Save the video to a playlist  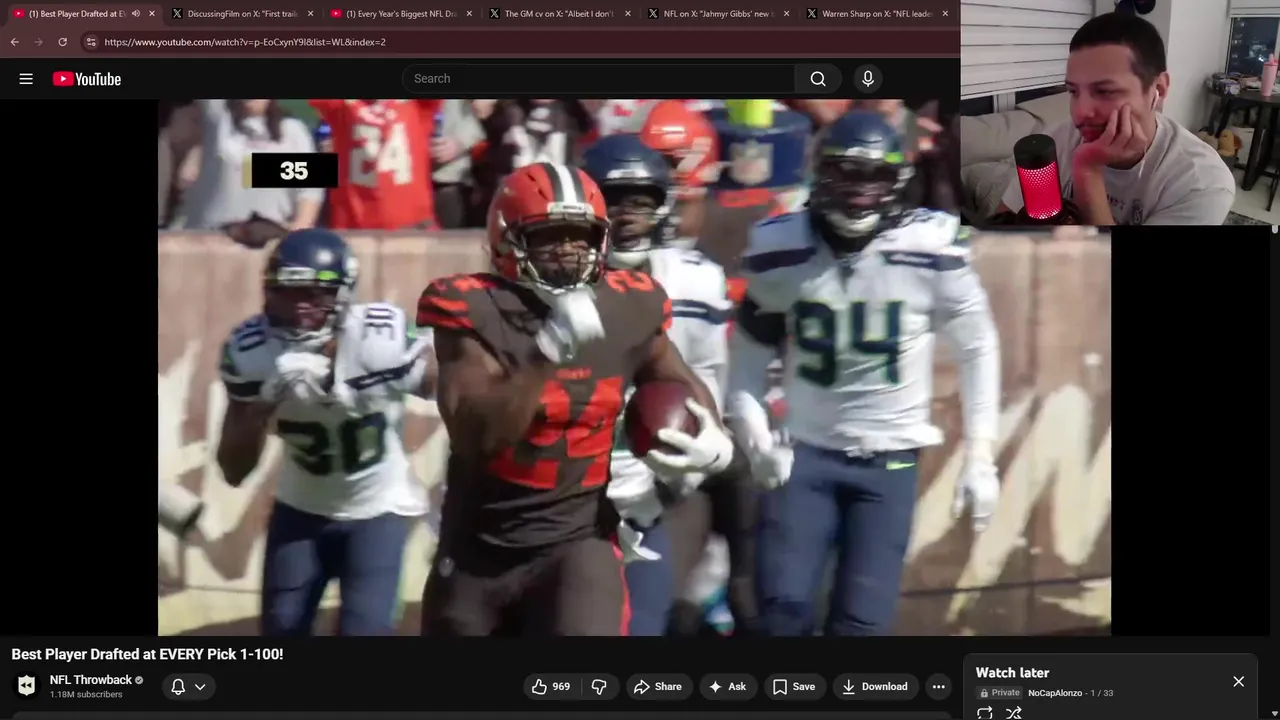793,686
